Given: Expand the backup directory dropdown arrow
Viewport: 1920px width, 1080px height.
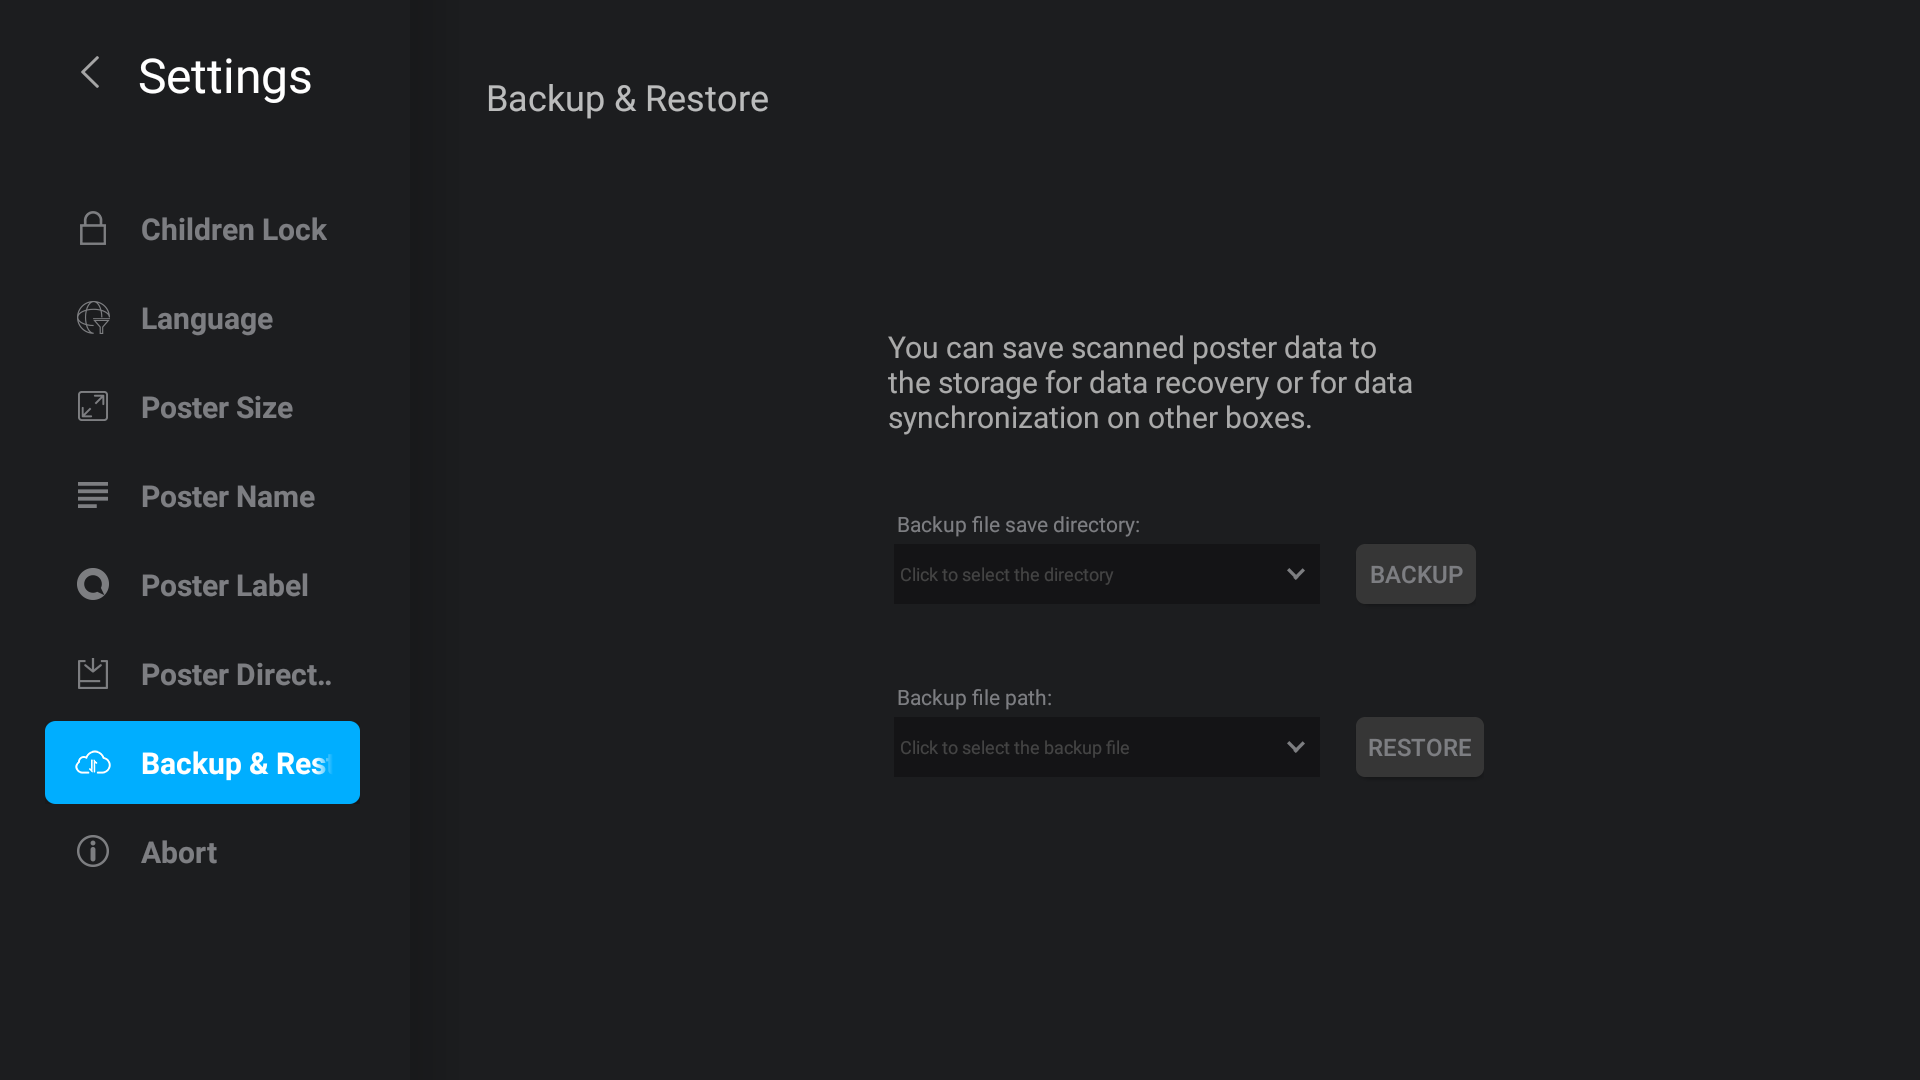Looking at the screenshot, I should tap(1296, 574).
